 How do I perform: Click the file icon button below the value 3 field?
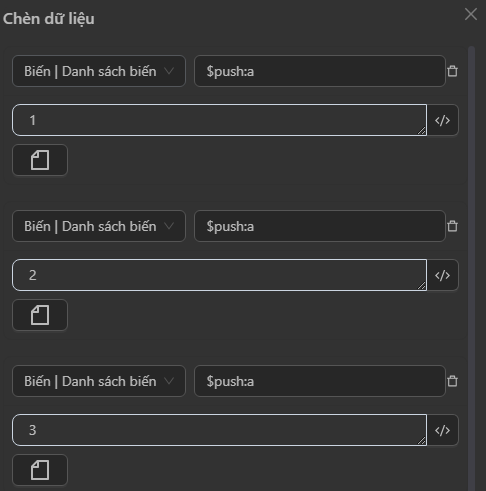click(x=40, y=470)
